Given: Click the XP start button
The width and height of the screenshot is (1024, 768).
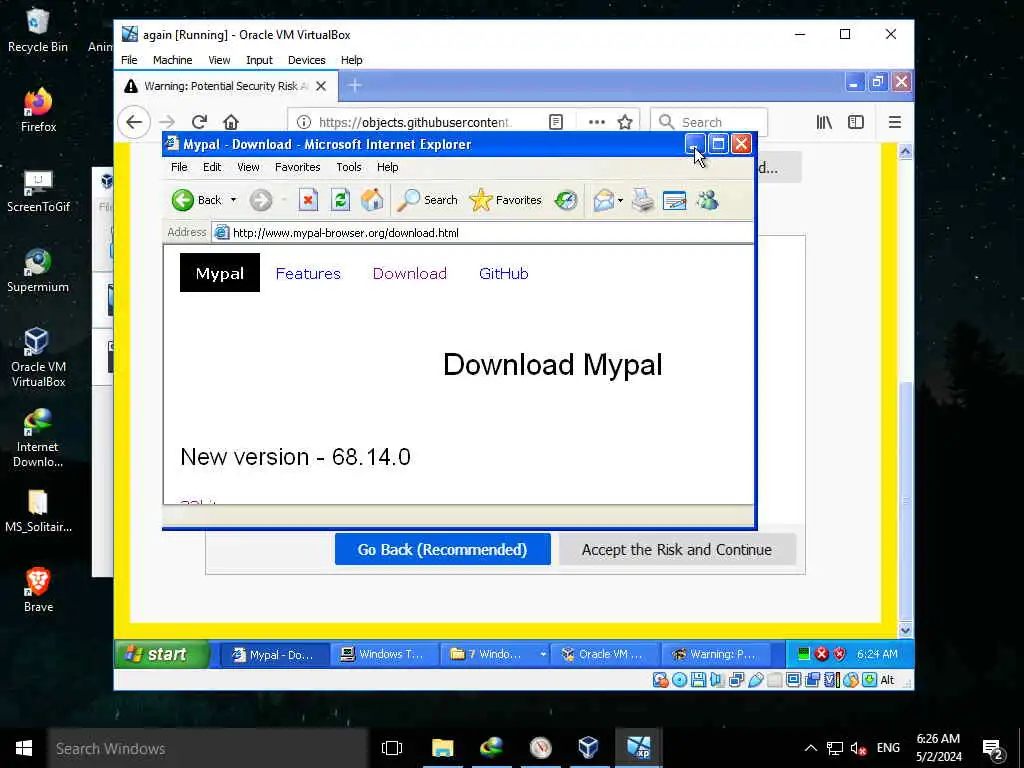Looking at the screenshot, I should click(x=163, y=654).
